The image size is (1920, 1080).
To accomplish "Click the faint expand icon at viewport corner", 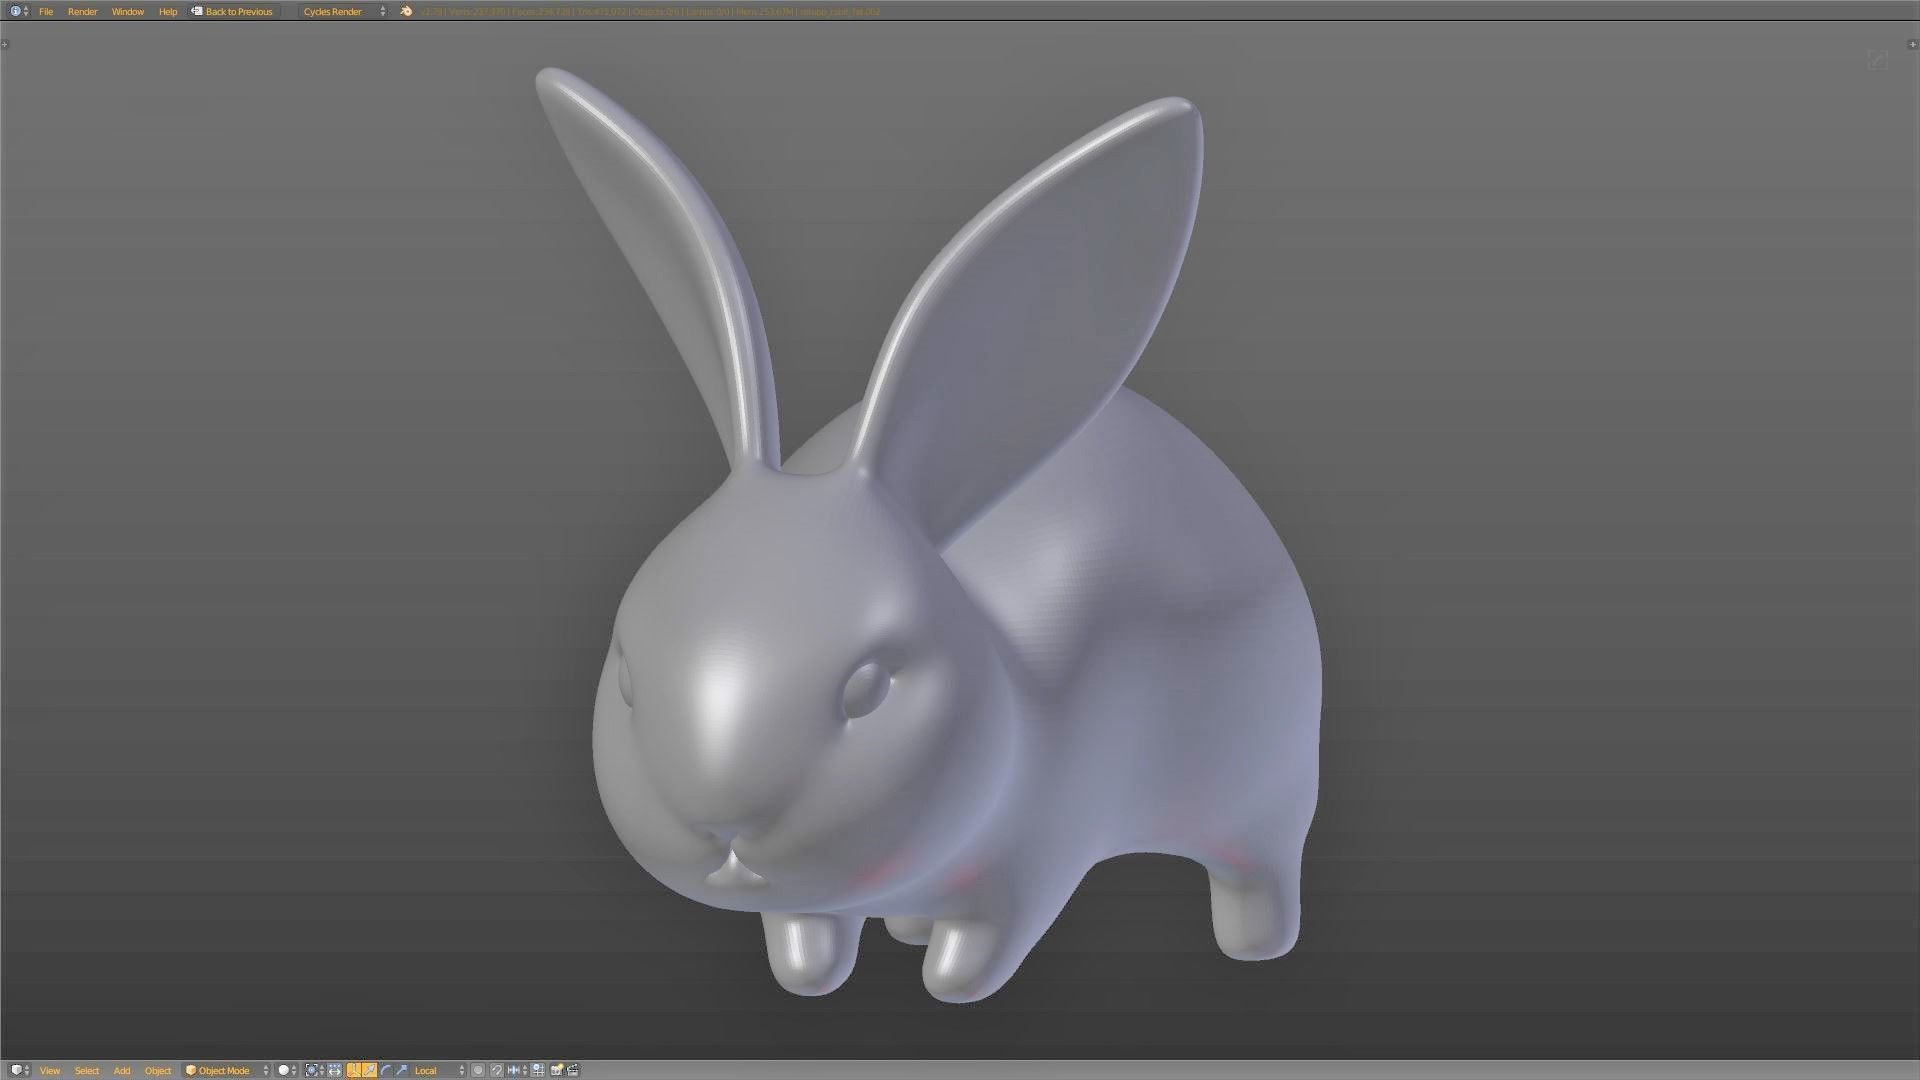I will [1877, 60].
